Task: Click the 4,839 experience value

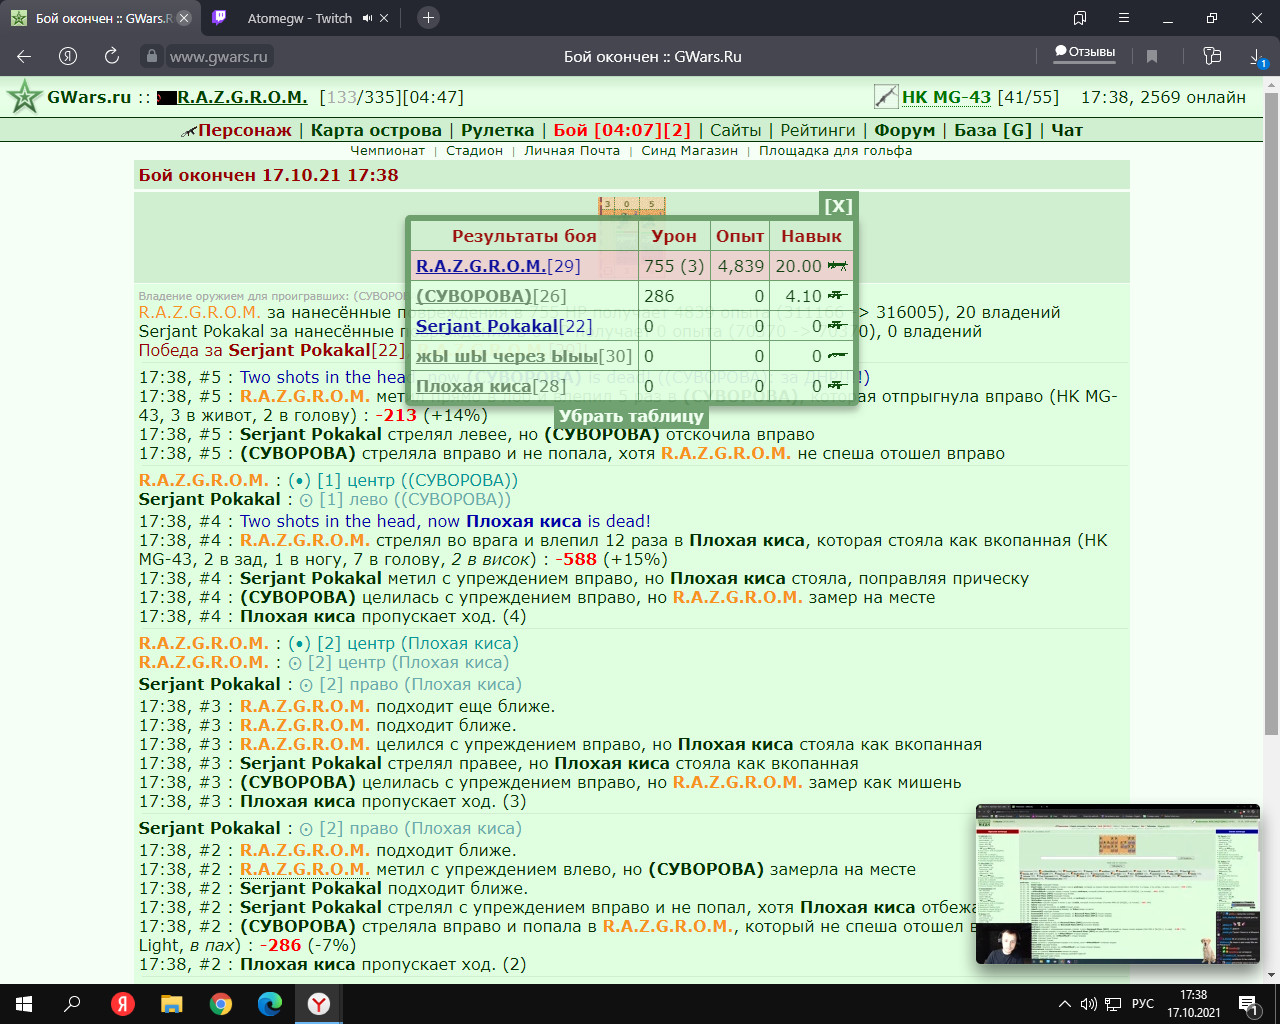Action: coord(741,266)
